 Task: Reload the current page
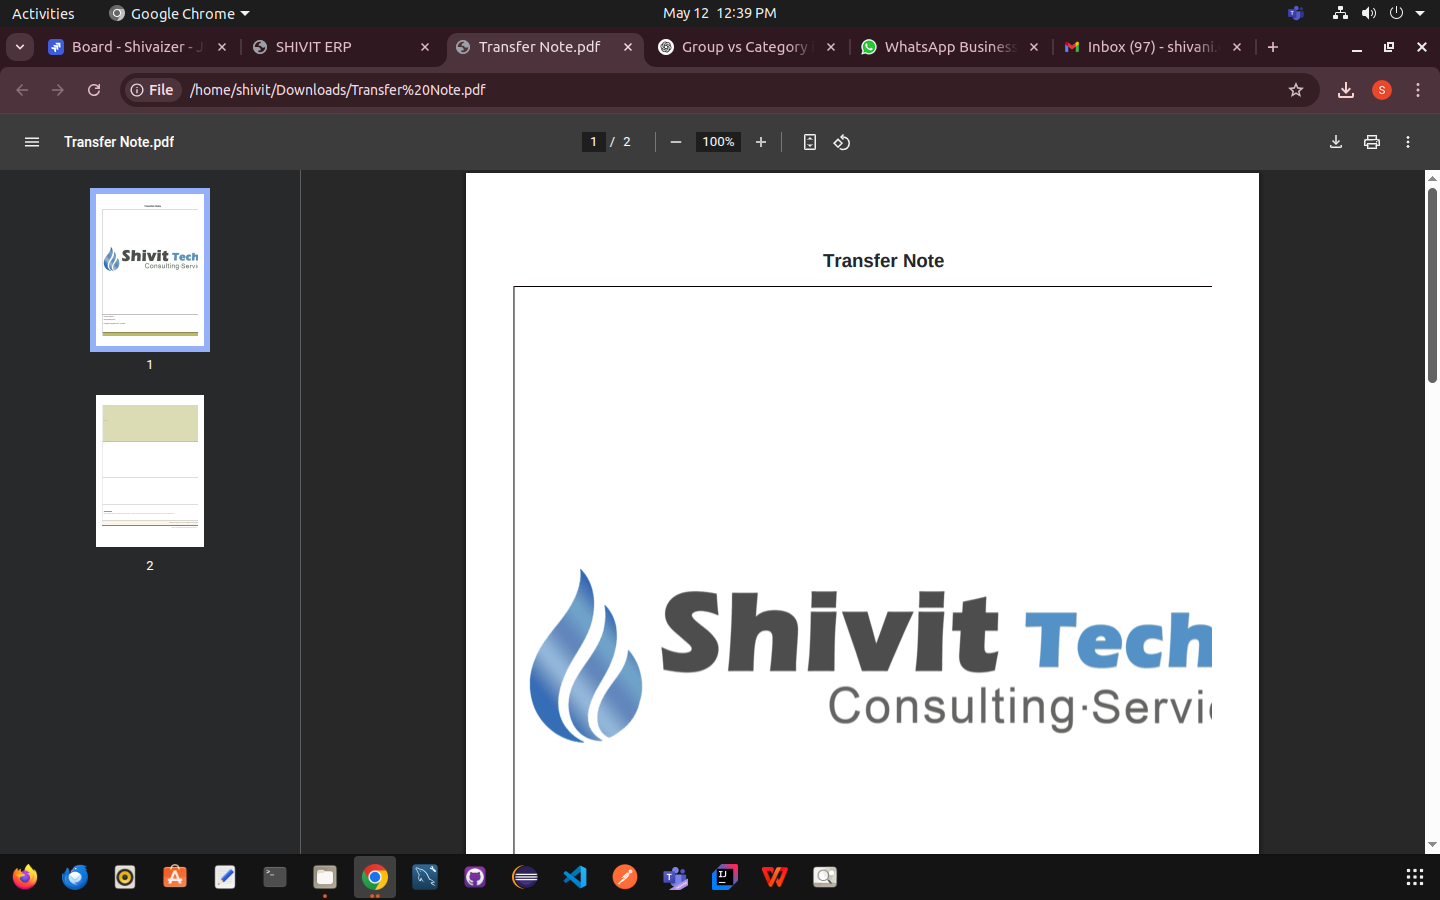point(94,90)
